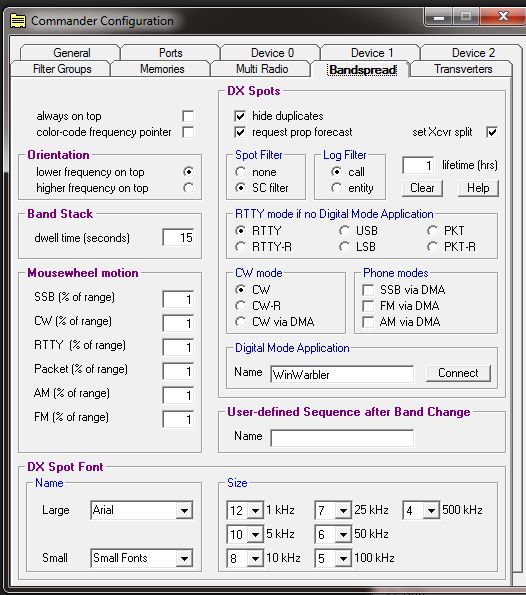
Task: Click the Connect button
Action: click(458, 373)
